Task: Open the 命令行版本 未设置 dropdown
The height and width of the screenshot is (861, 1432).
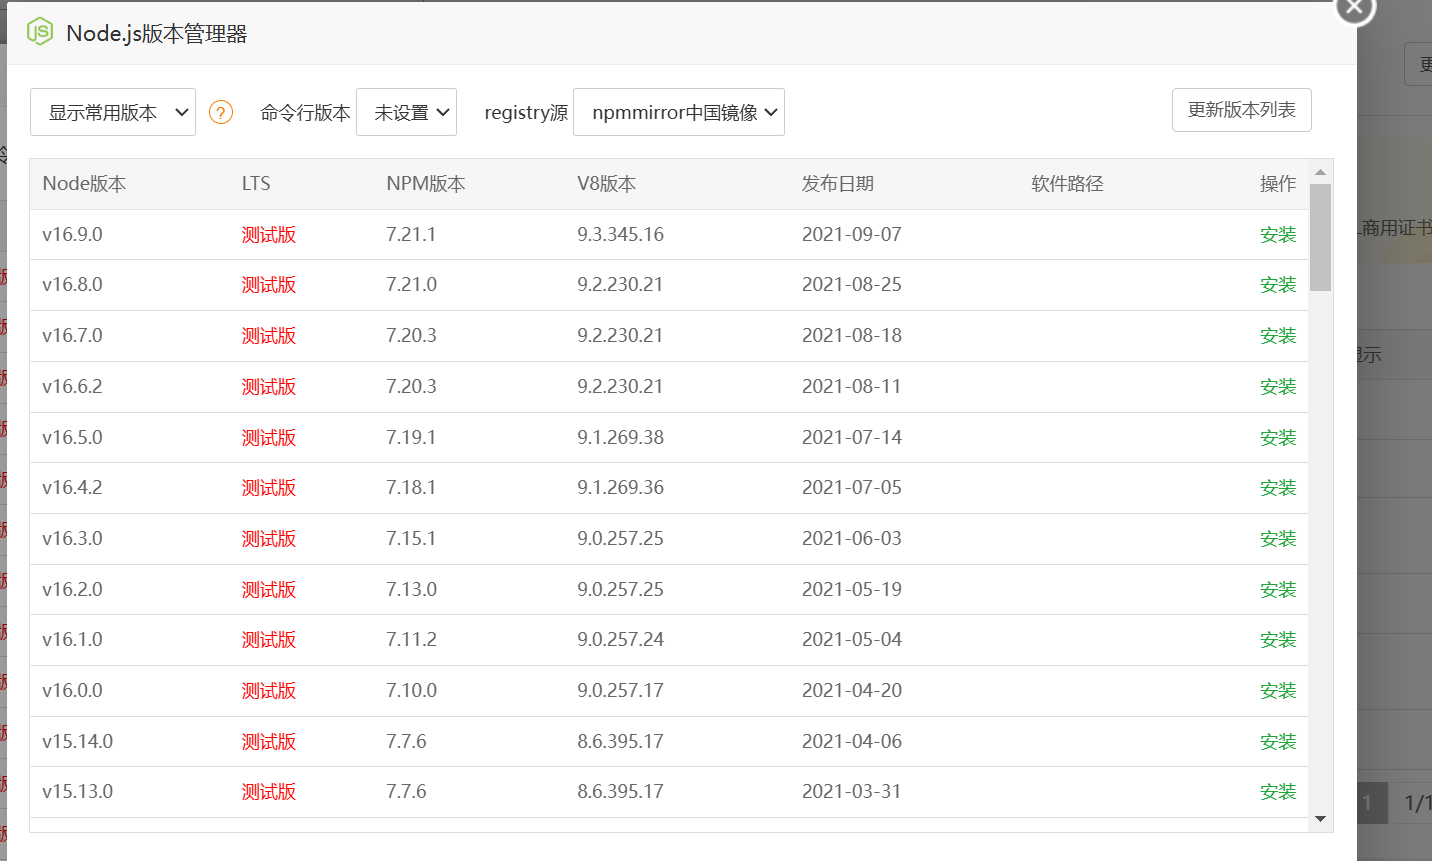Action: click(406, 112)
